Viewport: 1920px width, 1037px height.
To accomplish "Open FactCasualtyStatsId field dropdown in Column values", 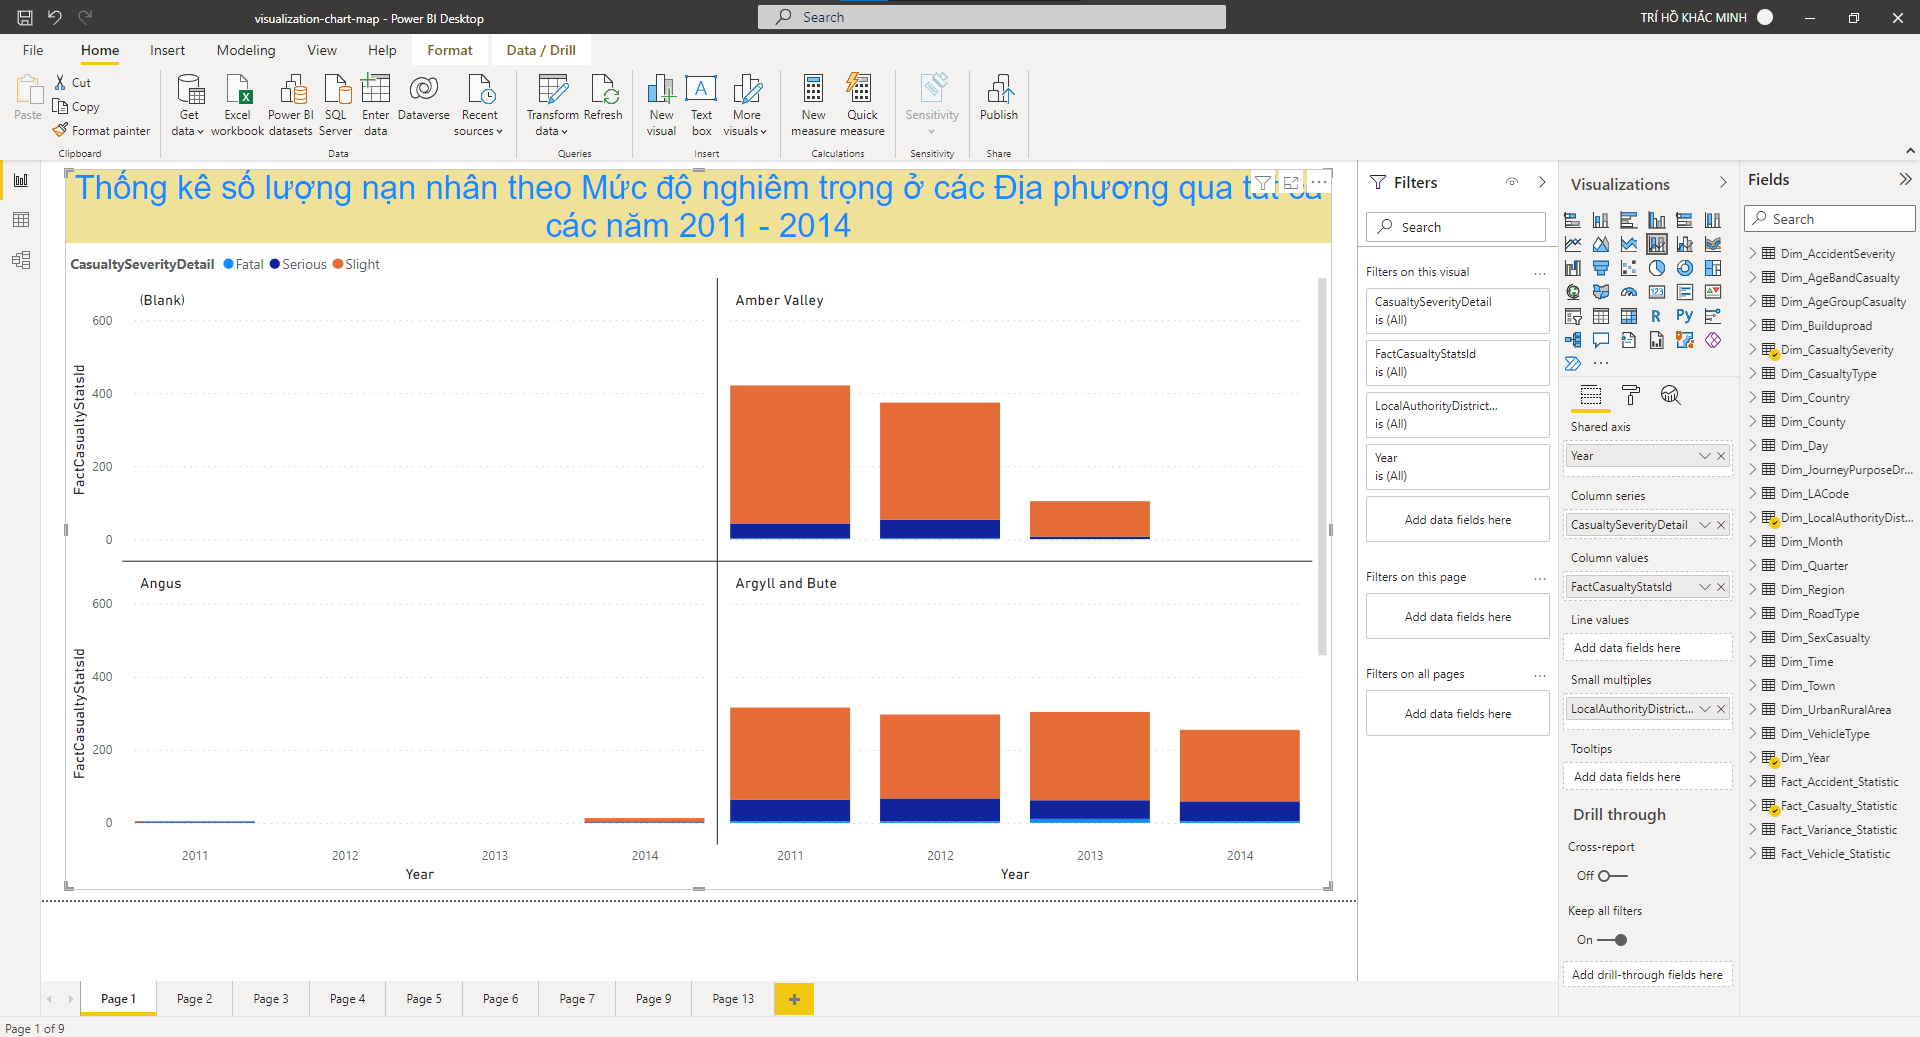I will 1704,587.
